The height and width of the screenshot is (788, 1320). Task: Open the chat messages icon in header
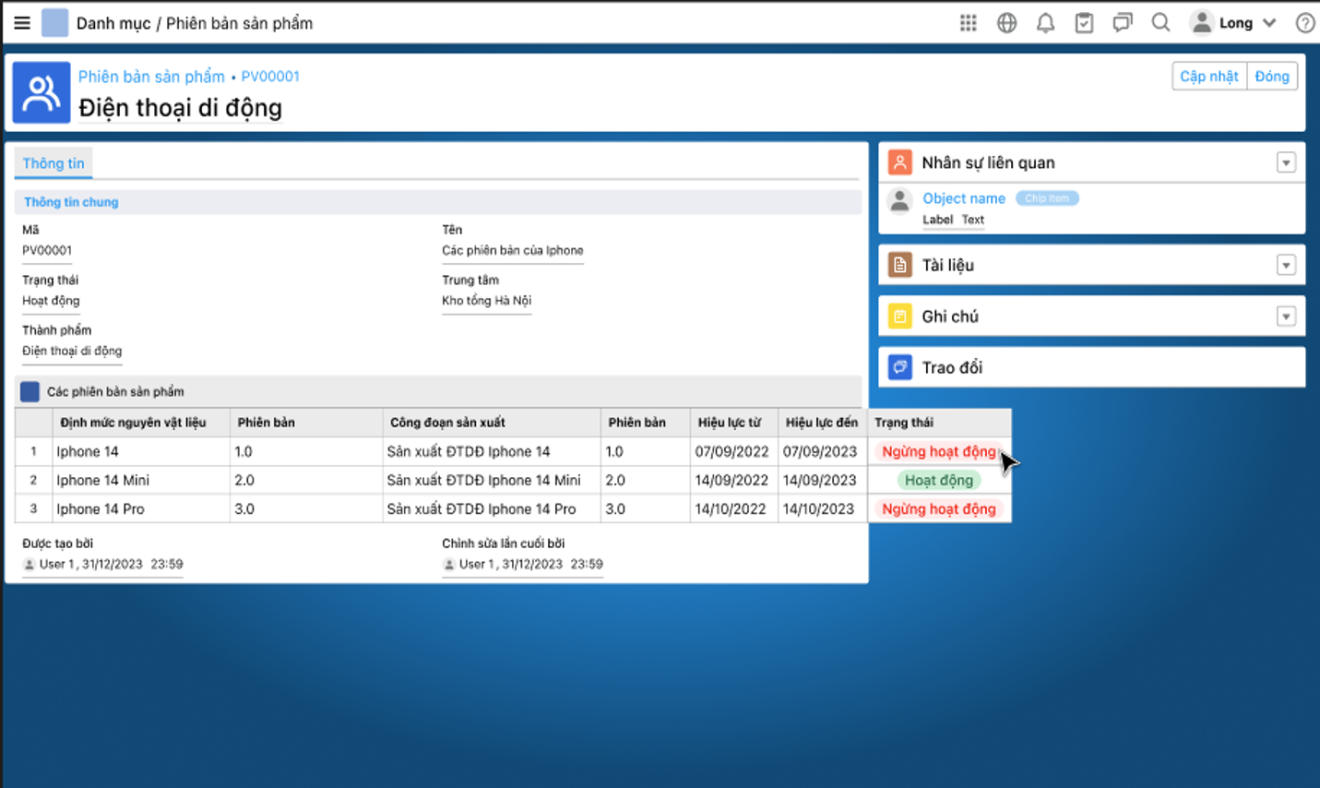[1122, 23]
